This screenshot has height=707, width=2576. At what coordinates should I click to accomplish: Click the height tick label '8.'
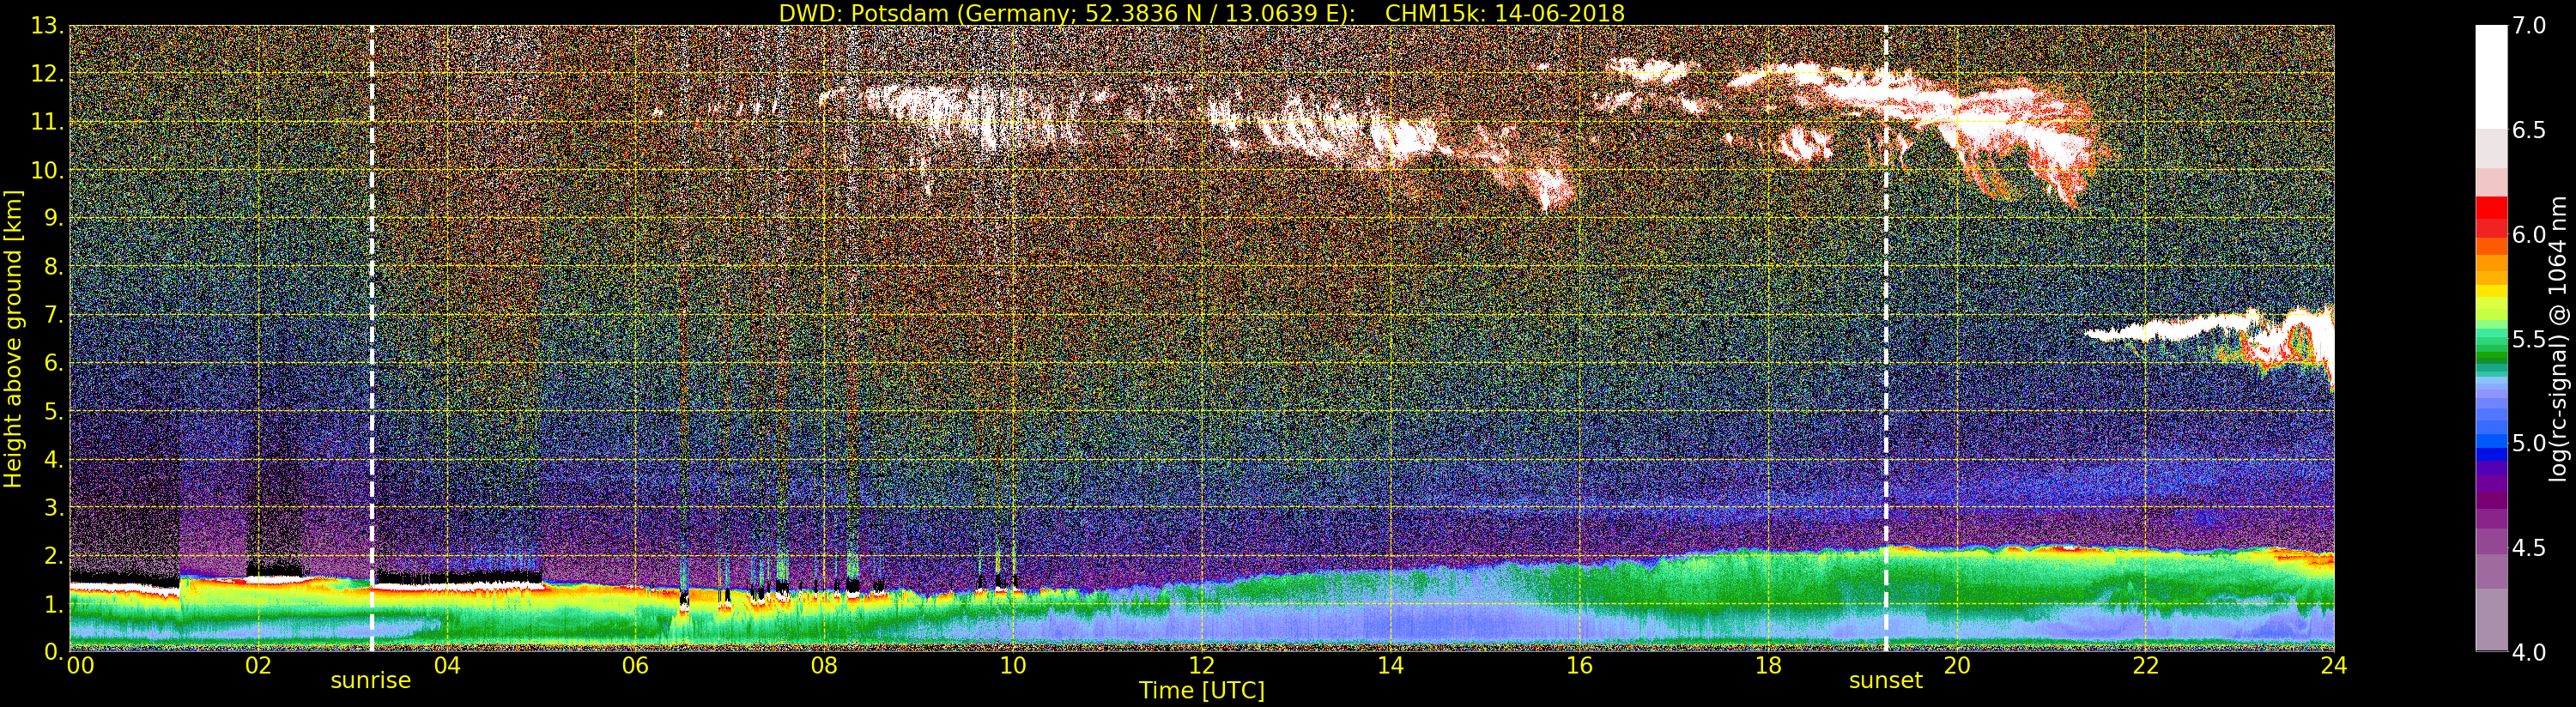(52, 267)
